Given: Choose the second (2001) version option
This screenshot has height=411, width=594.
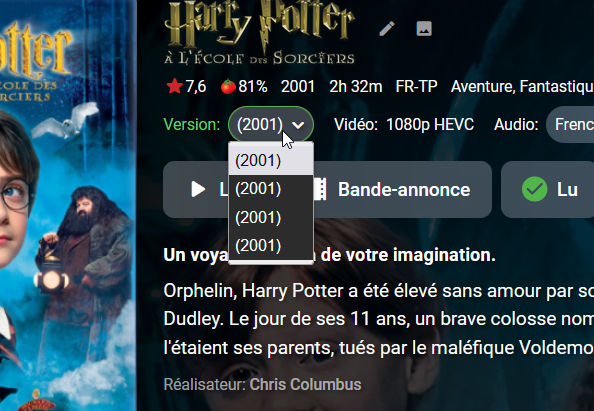Looking at the screenshot, I should coord(271,189).
